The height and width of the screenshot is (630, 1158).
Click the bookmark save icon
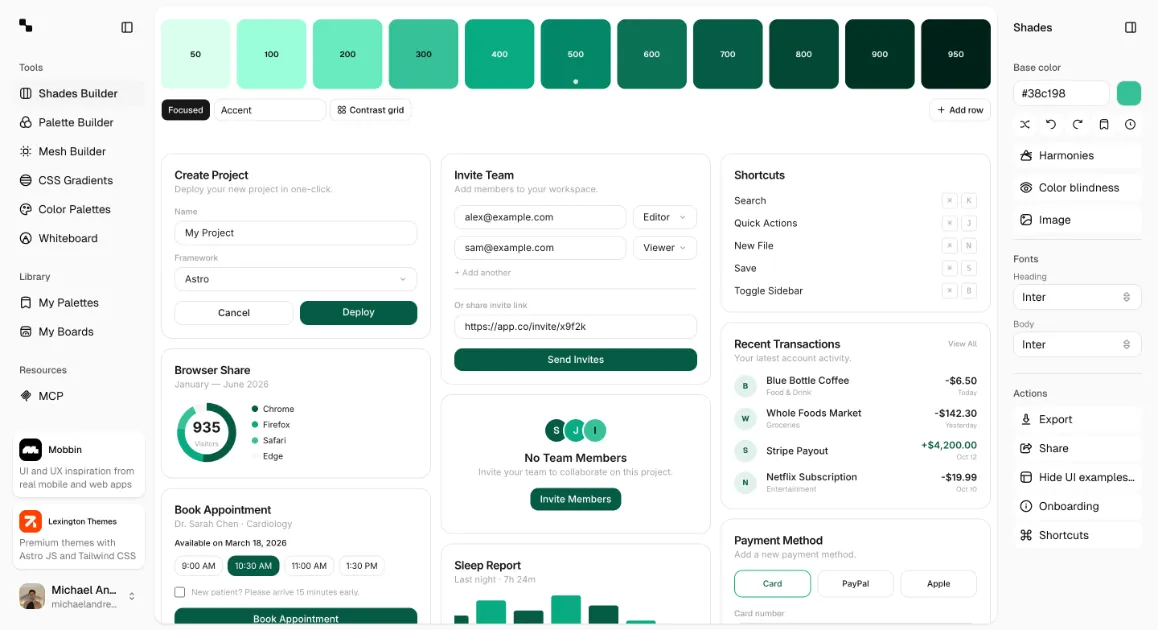[x=1104, y=125]
